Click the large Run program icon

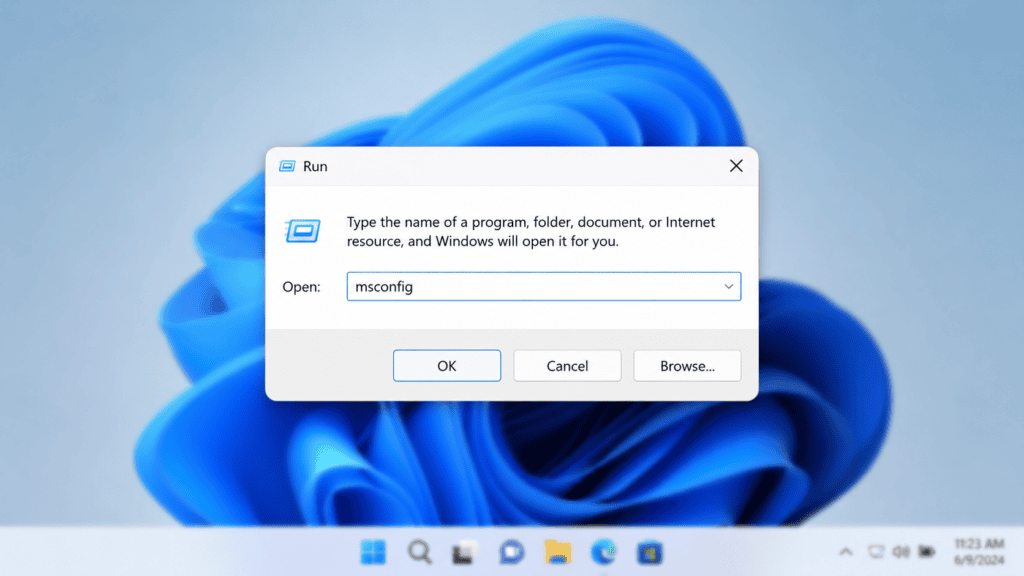coord(302,231)
